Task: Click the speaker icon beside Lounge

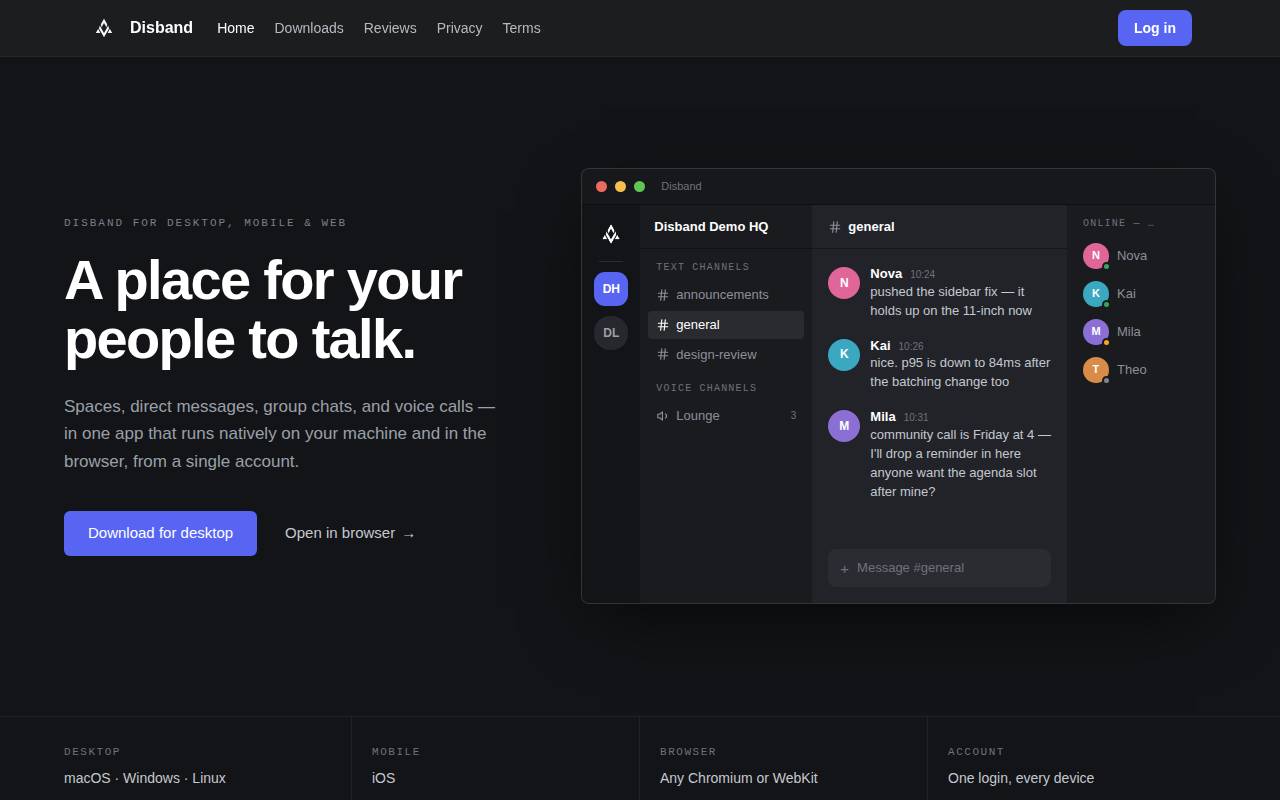Action: pos(662,416)
